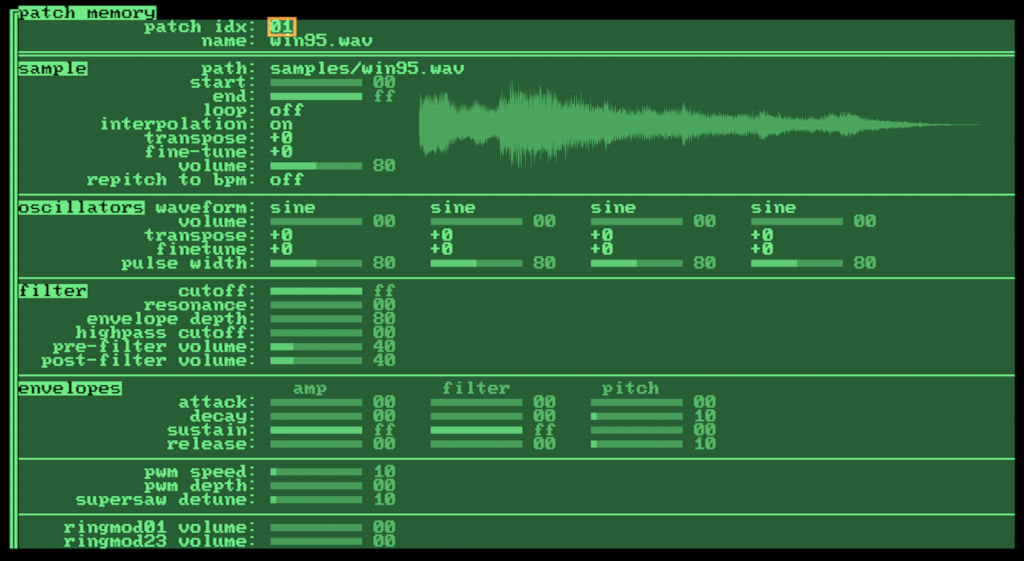
Task: Adjust fourth oscillator volume slider
Action: (x=797, y=221)
